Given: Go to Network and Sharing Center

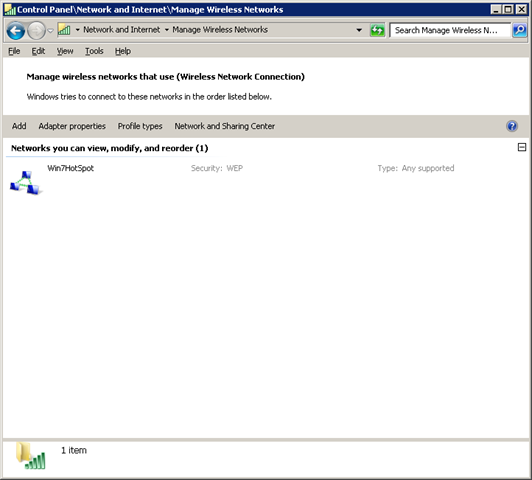Looking at the screenshot, I should pyautogui.click(x=225, y=126).
